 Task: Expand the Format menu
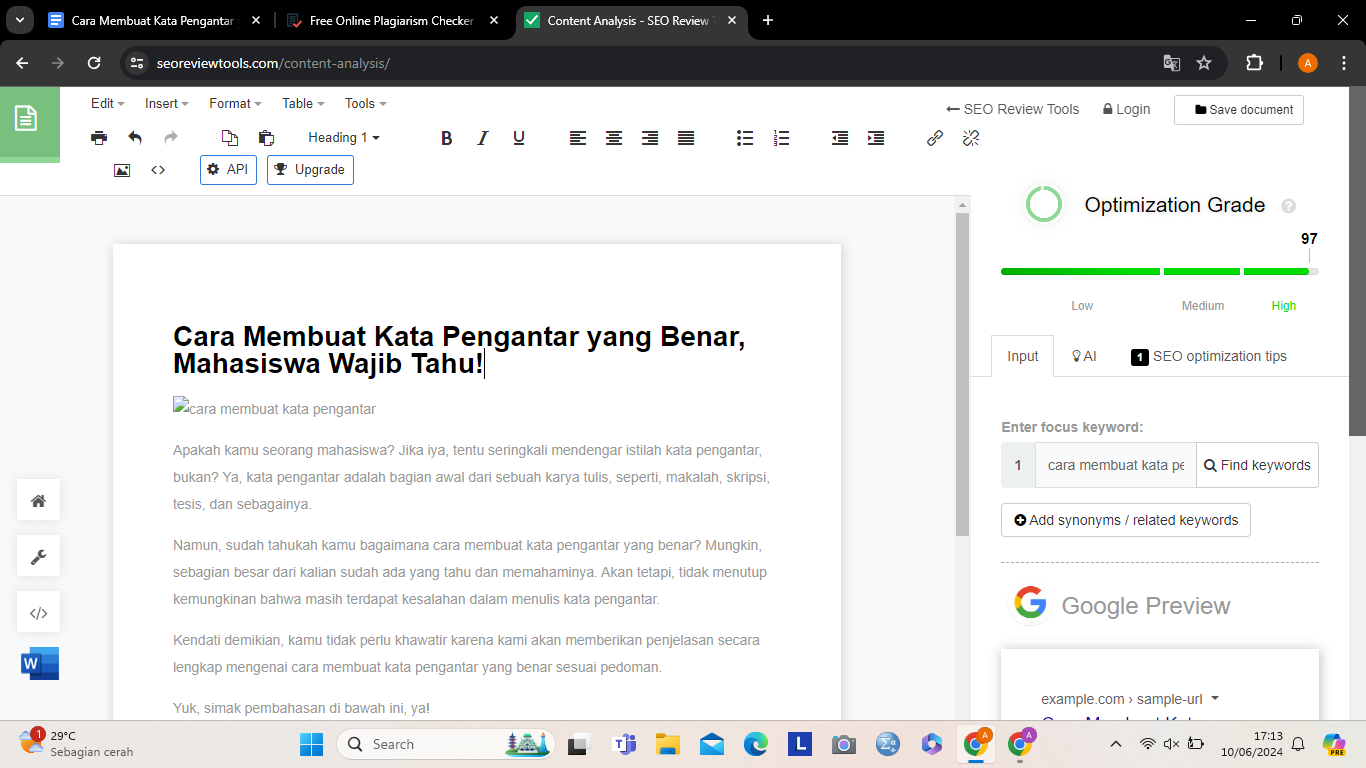pos(234,103)
